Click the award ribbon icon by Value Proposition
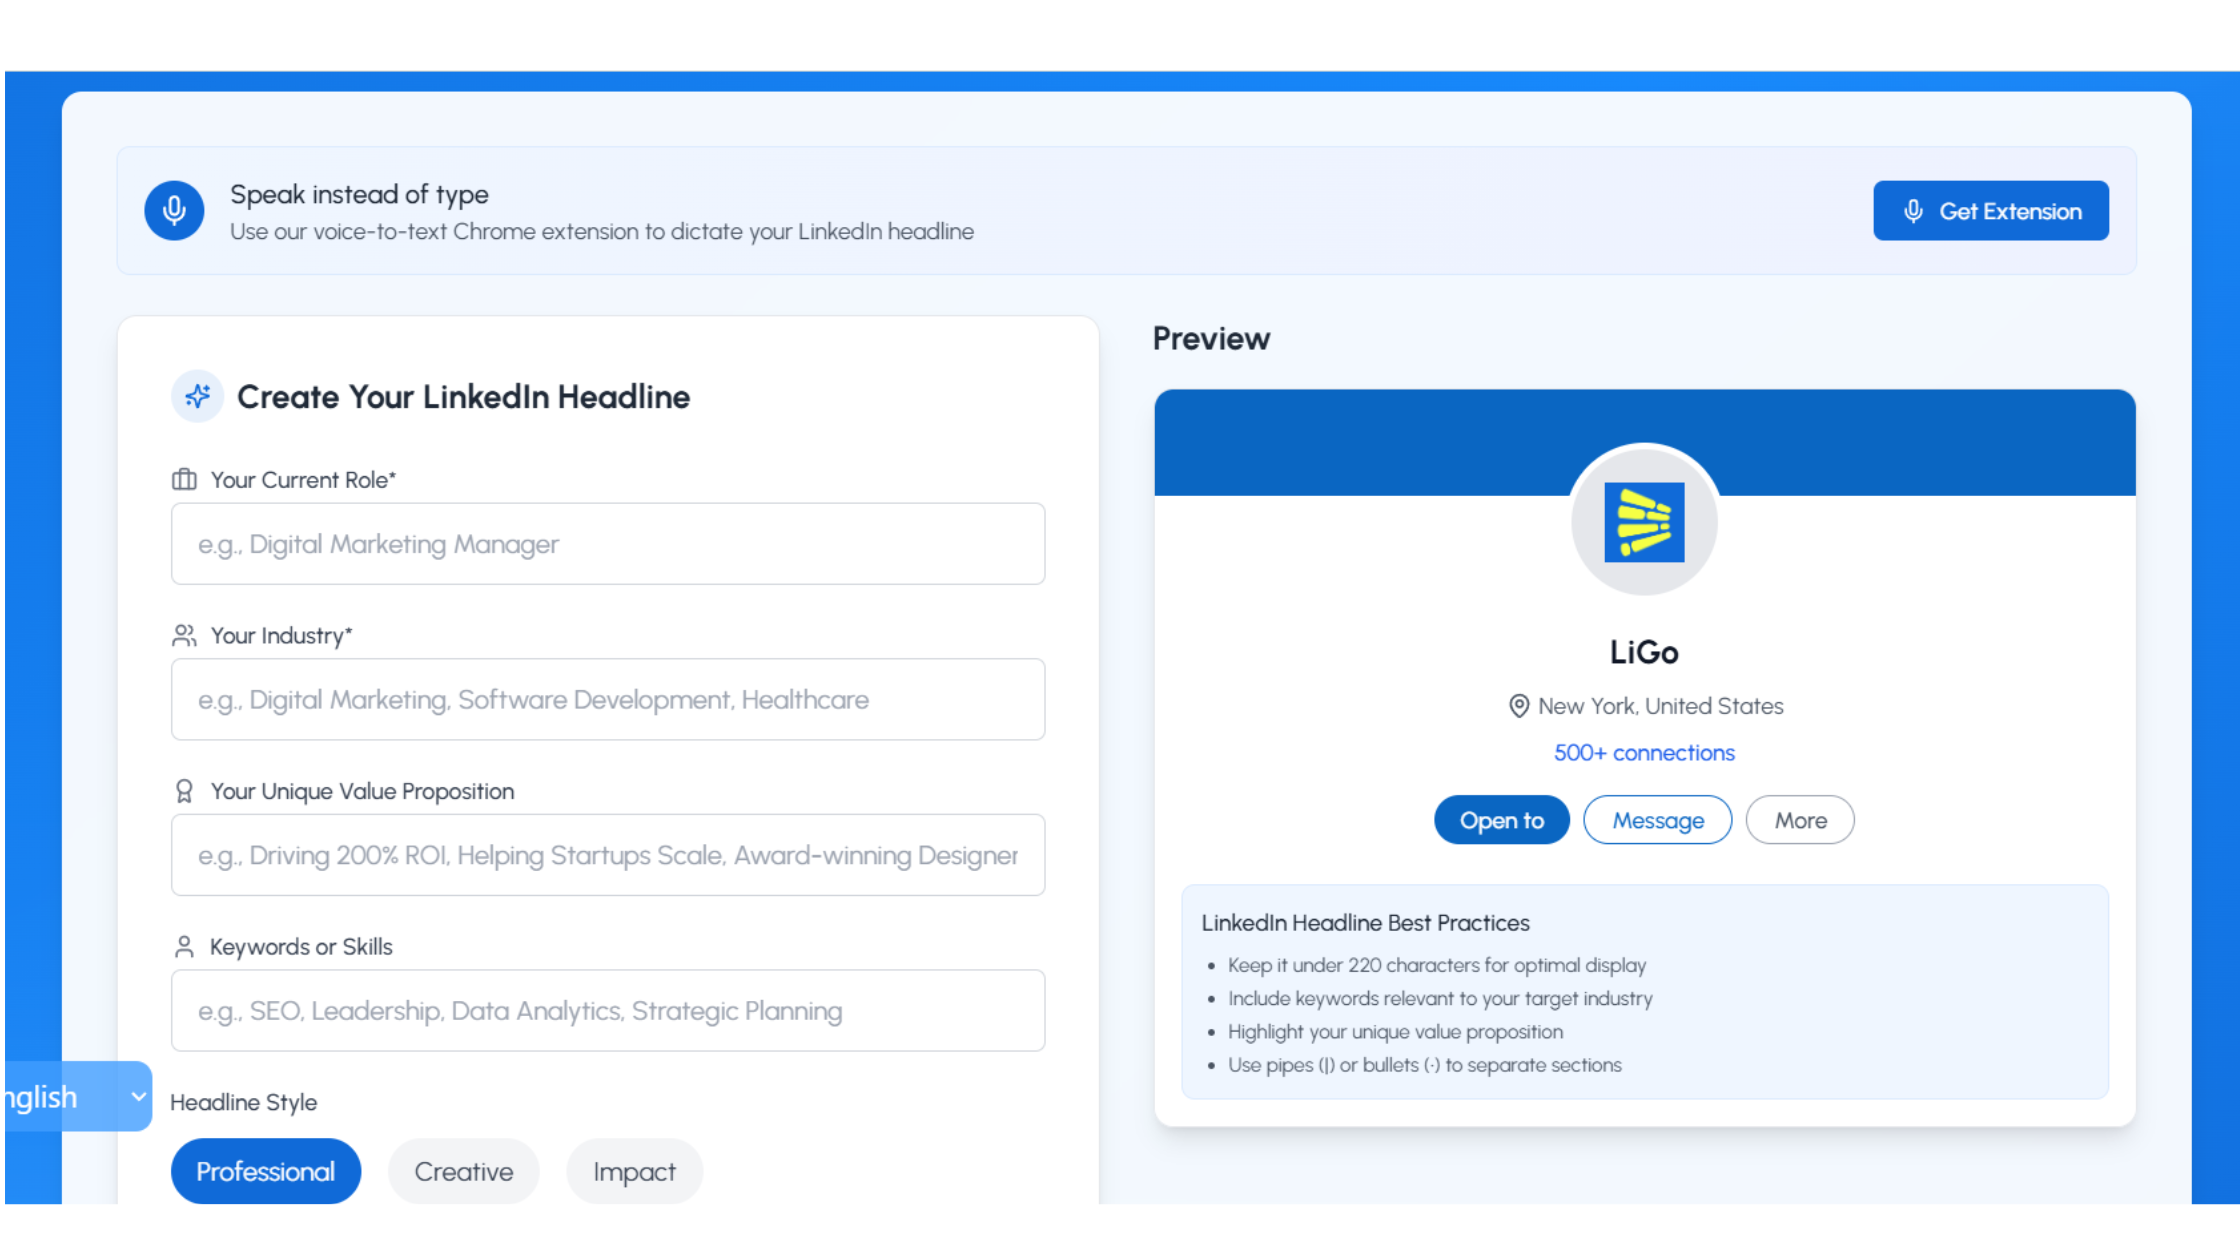The height and width of the screenshot is (1260, 2240). click(184, 792)
